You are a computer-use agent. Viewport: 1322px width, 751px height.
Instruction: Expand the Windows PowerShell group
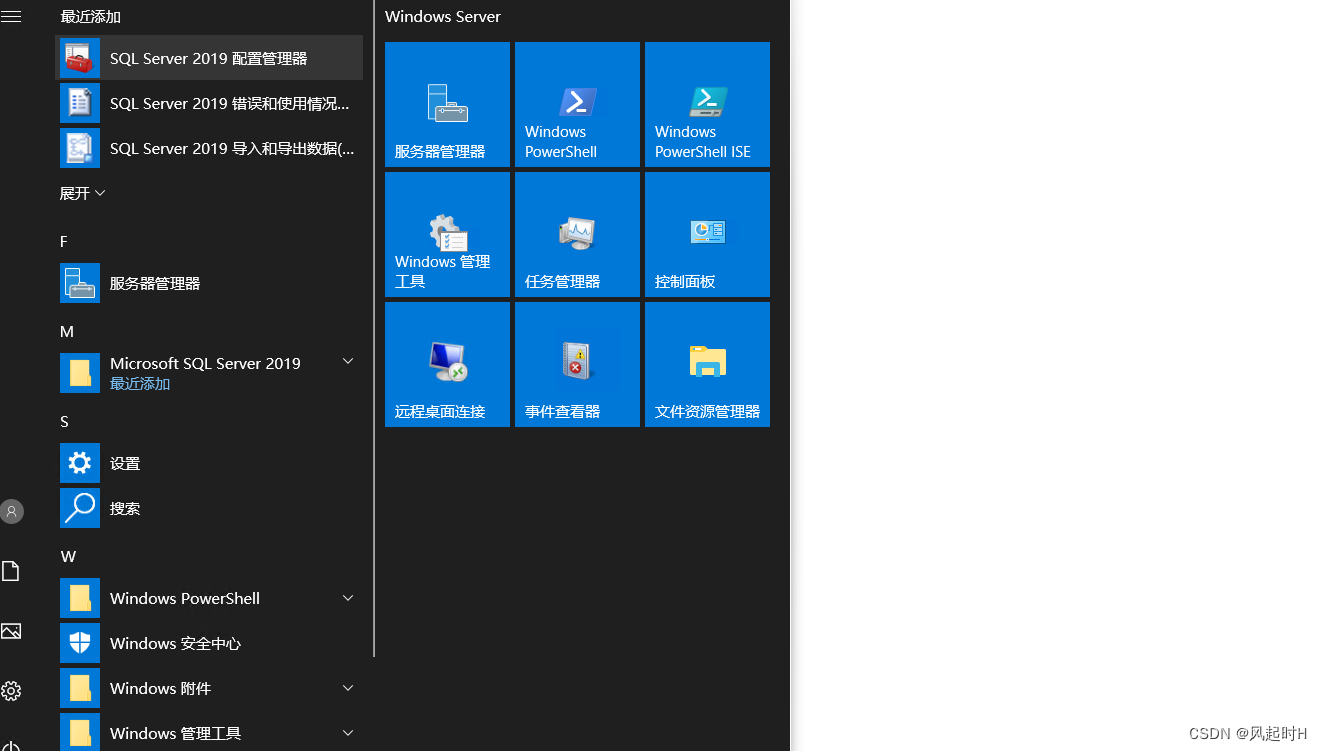(347, 597)
